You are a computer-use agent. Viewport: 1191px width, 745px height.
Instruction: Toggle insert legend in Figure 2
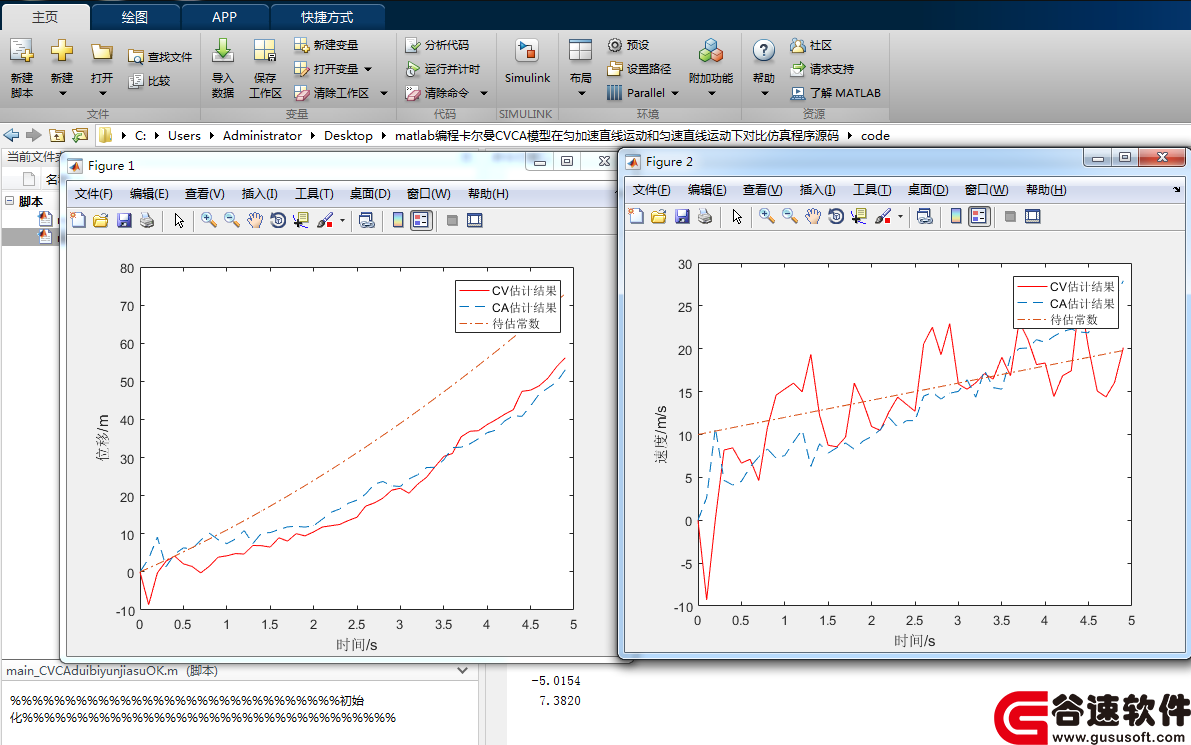[979, 216]
